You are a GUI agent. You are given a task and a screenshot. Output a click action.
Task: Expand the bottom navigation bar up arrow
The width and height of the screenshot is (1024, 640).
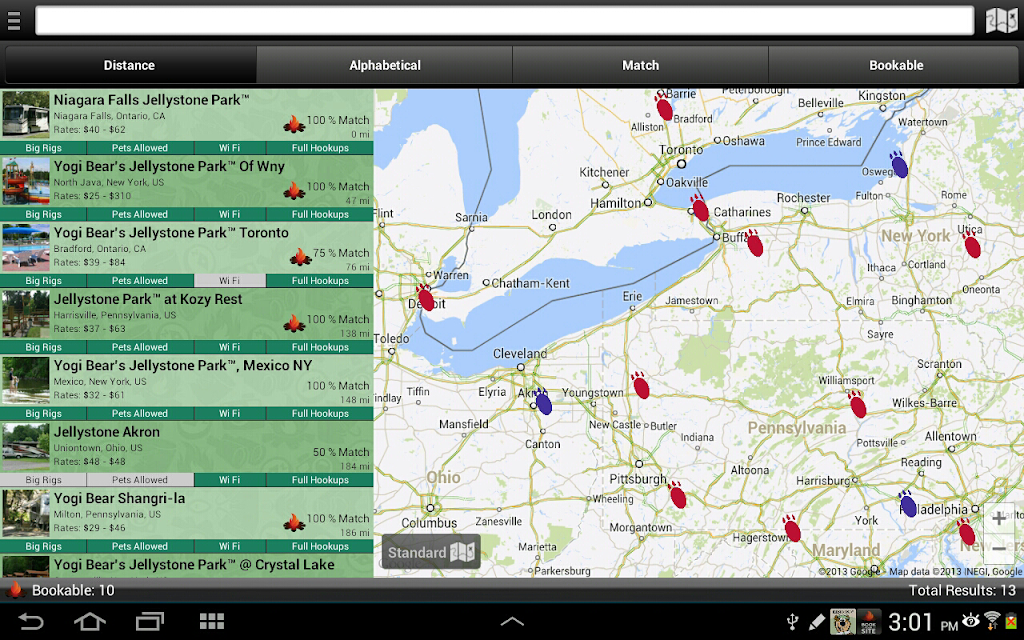point(512,621)
